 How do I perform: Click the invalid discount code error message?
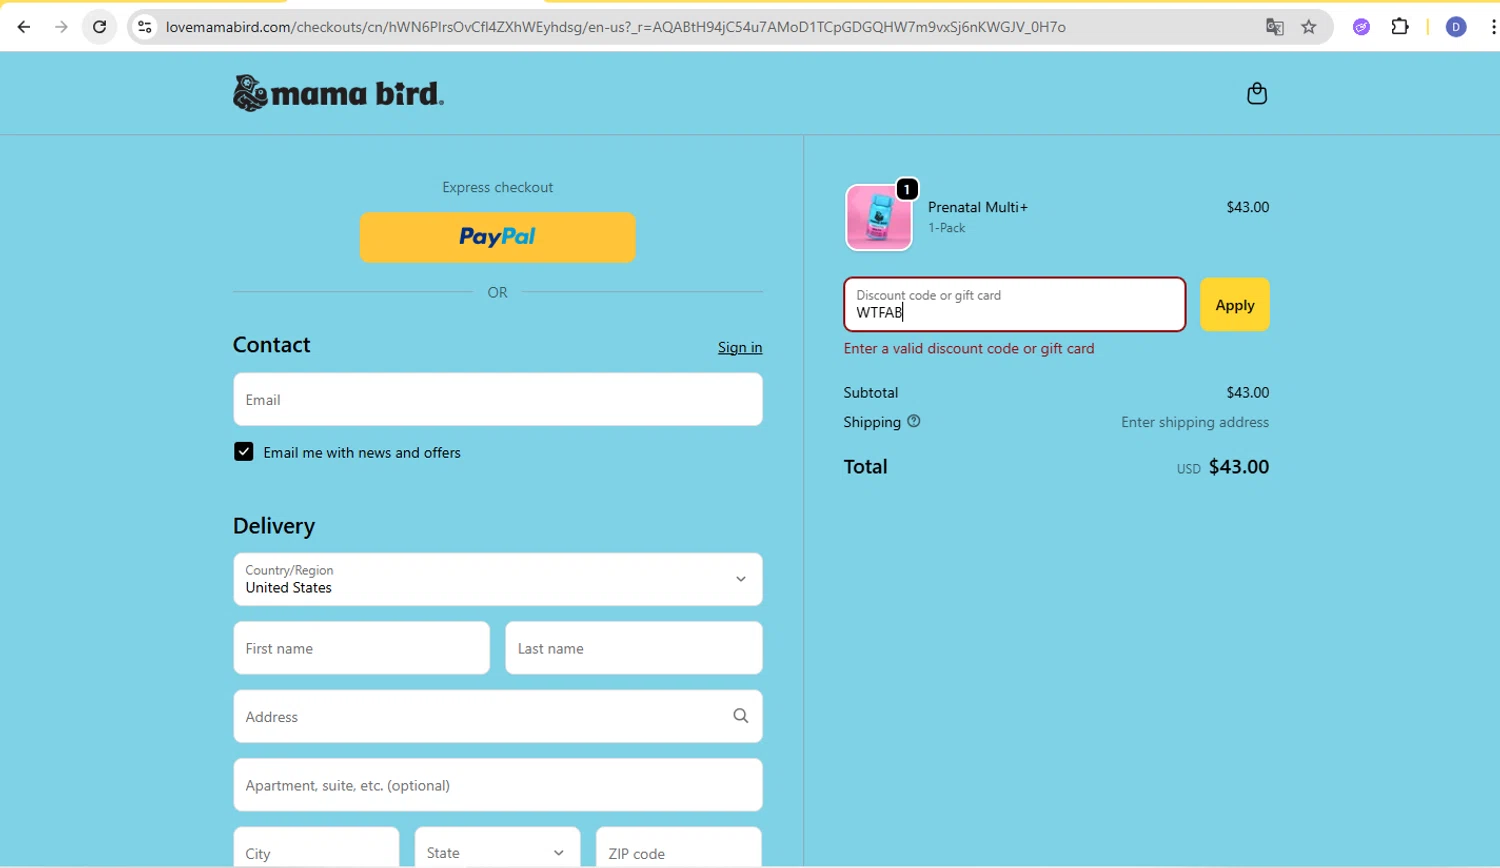pos(969,348)
